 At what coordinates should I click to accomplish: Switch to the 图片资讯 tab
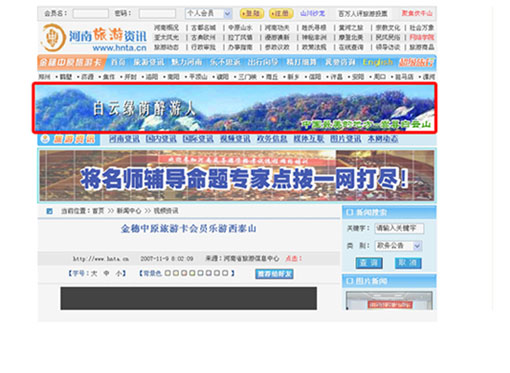[346, 139]
